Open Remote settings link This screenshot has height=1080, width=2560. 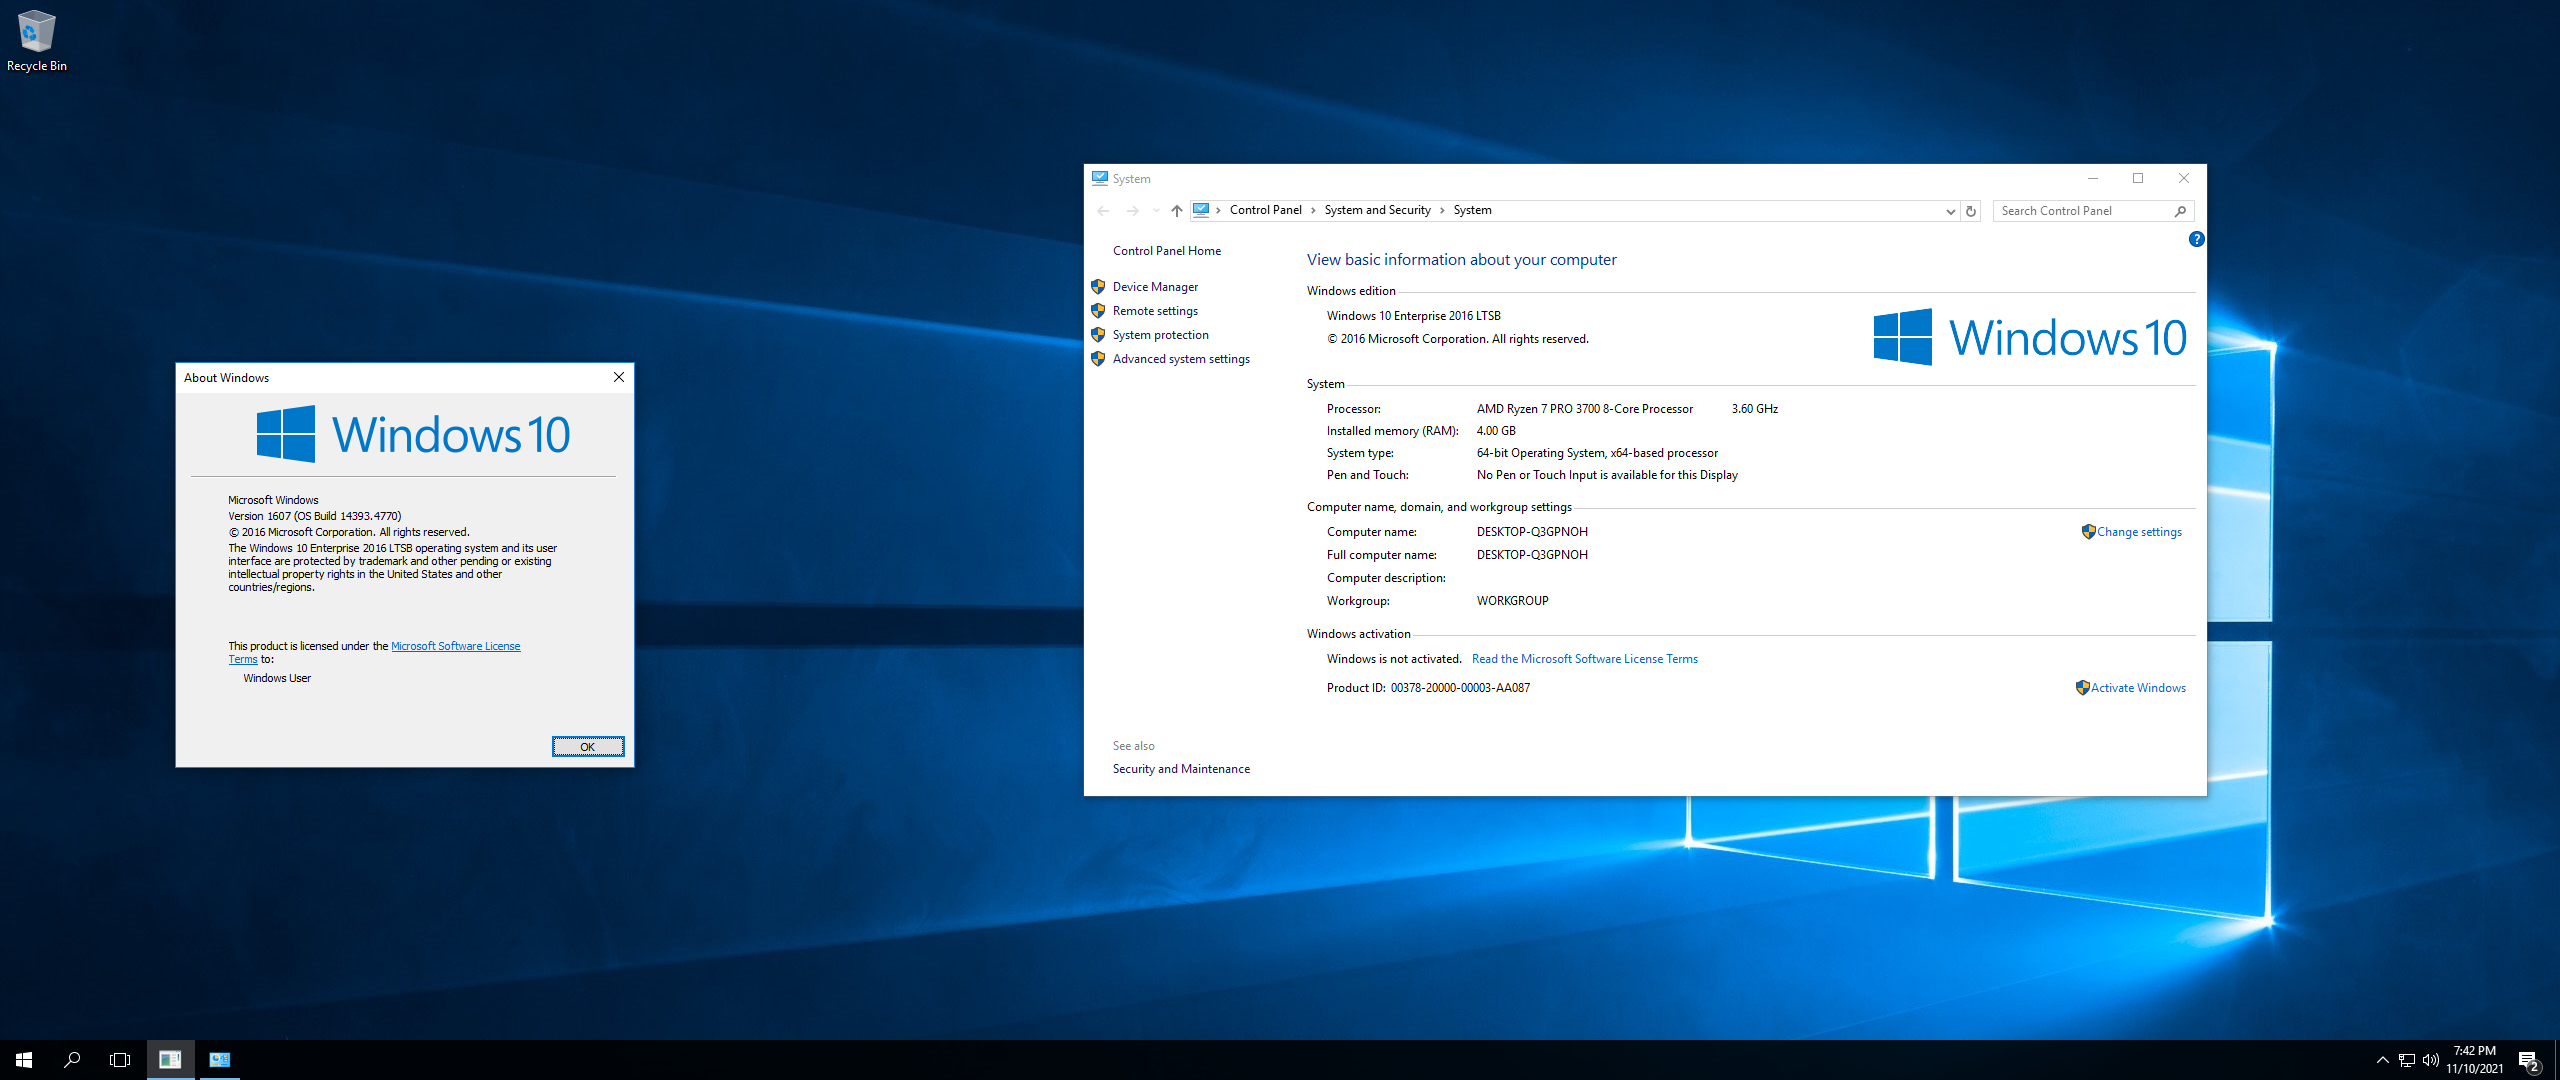pyautogui.click(x=1155, y=311)
